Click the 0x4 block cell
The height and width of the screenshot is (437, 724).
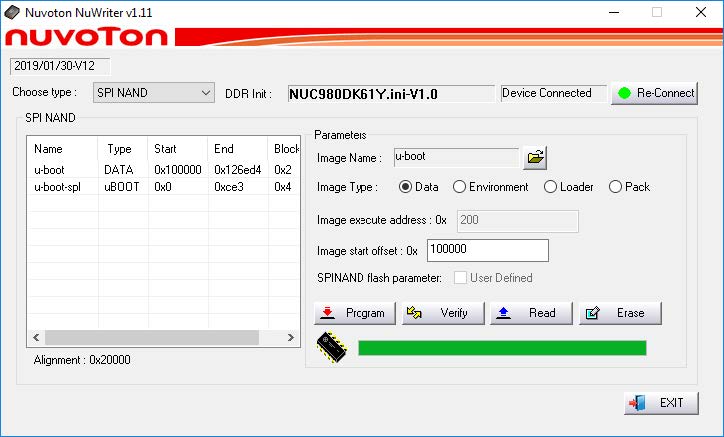283,187
